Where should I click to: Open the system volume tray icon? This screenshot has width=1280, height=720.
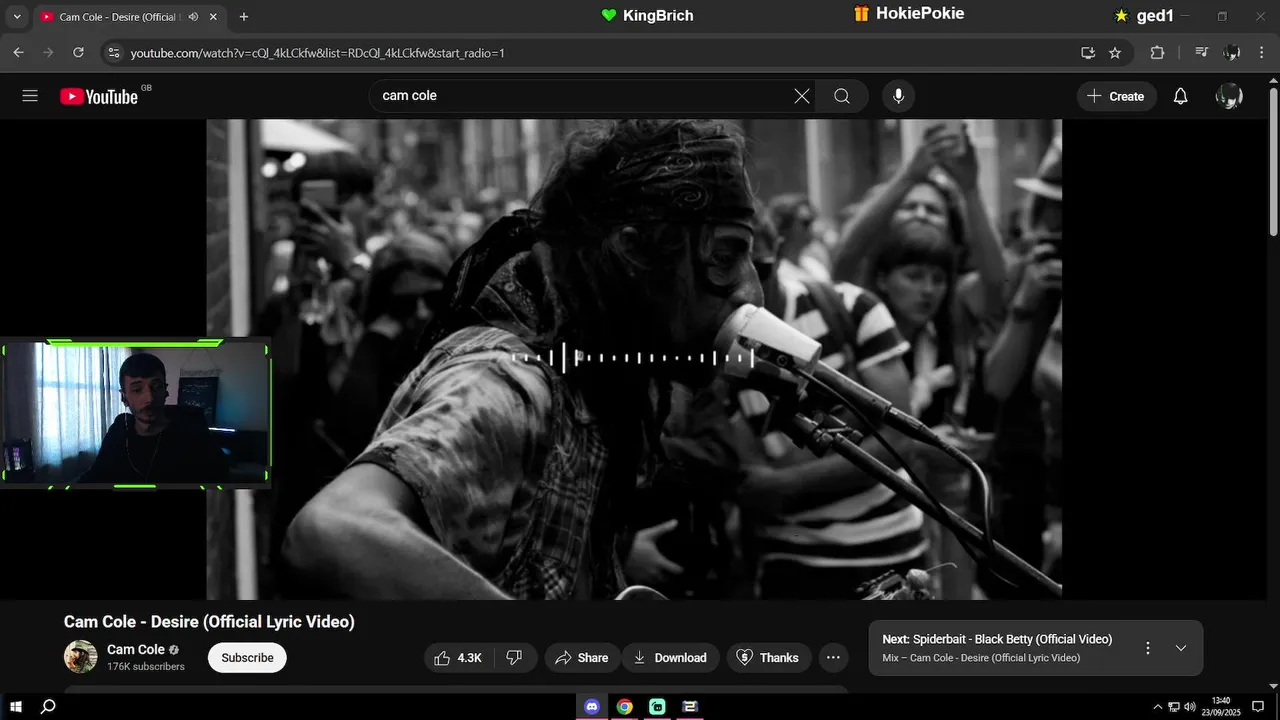coord(1190,707)
